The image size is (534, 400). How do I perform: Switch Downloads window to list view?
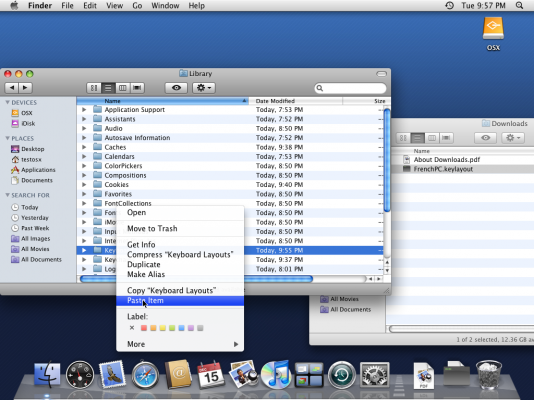[x=418, y=138]
